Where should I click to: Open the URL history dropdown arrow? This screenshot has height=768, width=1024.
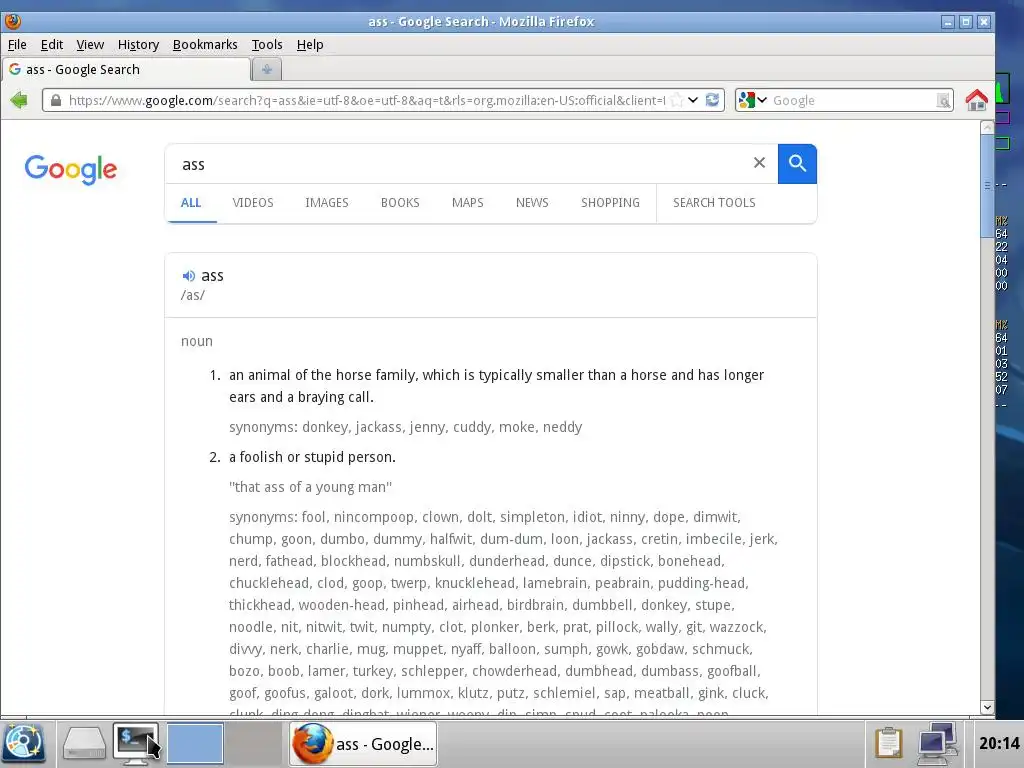pos(693,100)
